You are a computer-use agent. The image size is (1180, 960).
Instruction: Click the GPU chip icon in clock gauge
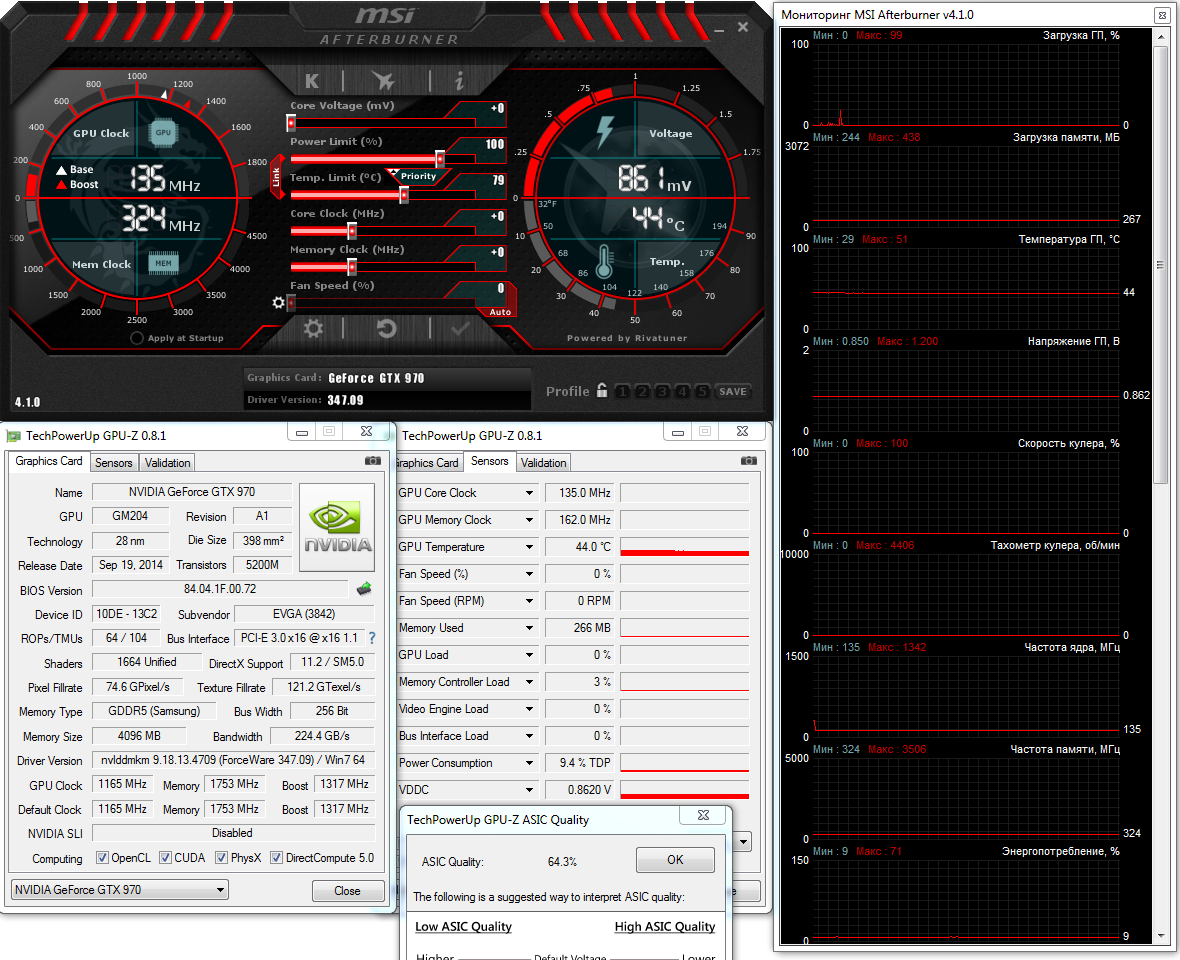click(163, 132)
